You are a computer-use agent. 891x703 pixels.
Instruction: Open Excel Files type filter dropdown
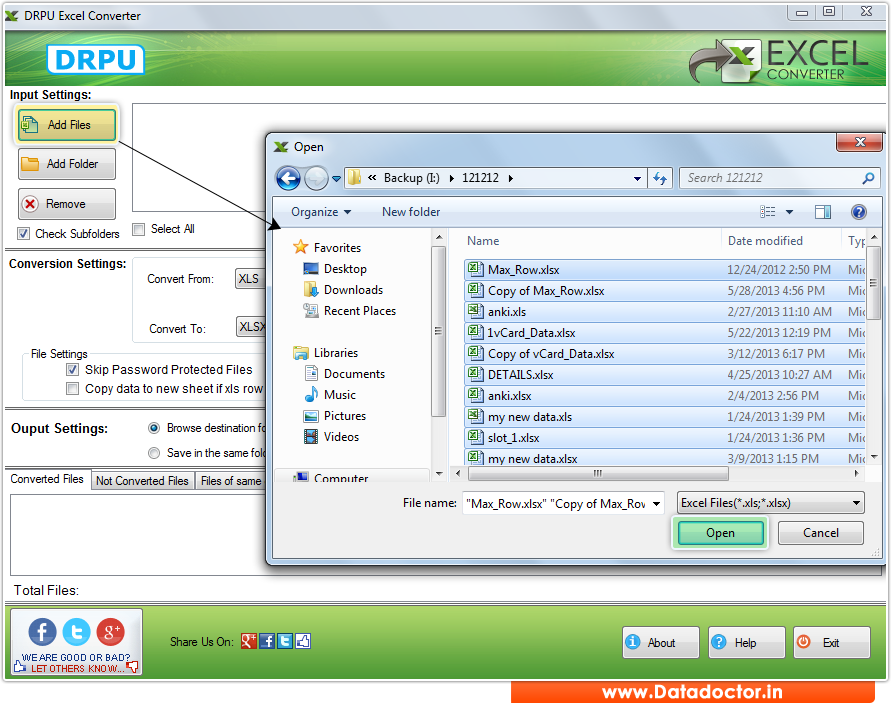click(771, 503)
